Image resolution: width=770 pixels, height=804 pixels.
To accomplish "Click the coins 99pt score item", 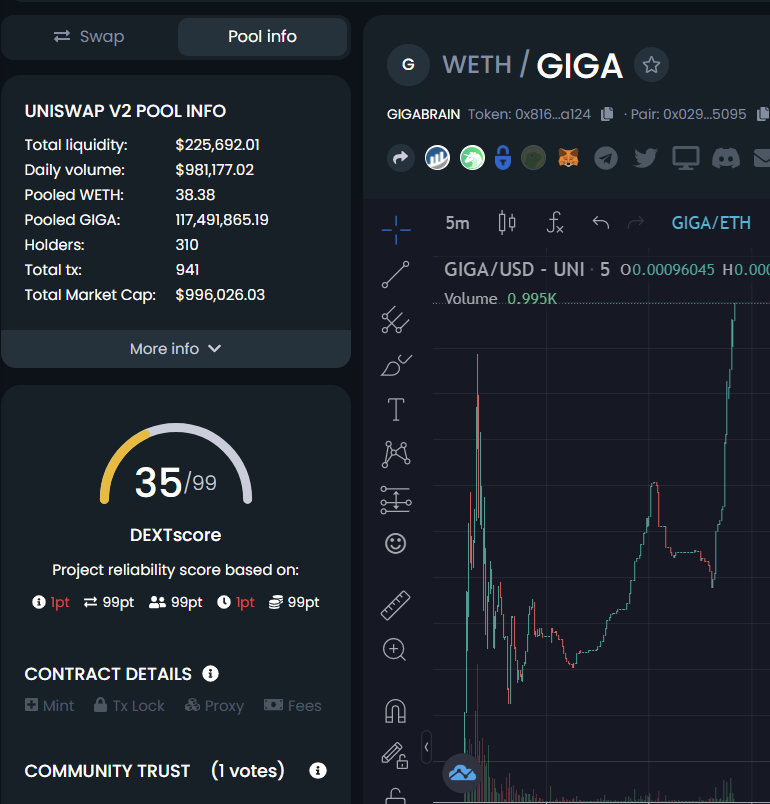I will pyautogui.click(x=294, y=602).
